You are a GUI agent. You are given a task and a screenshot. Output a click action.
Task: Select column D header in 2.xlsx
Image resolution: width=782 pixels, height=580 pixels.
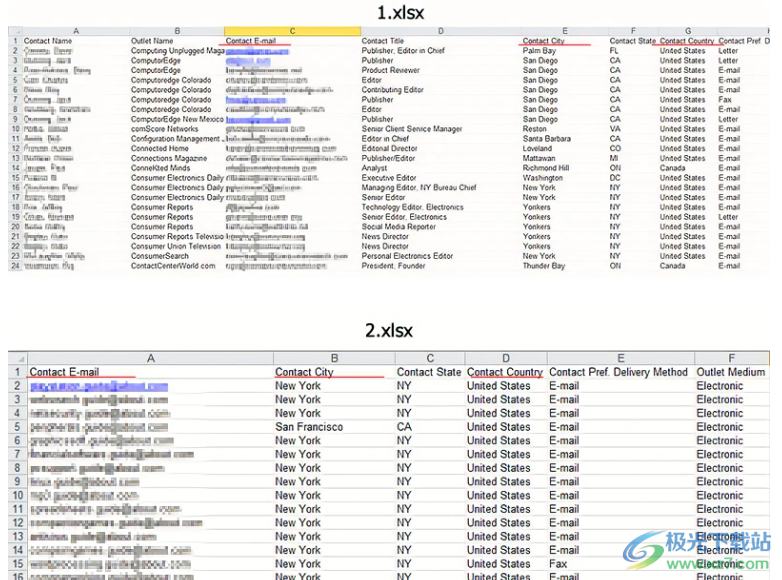506,358
